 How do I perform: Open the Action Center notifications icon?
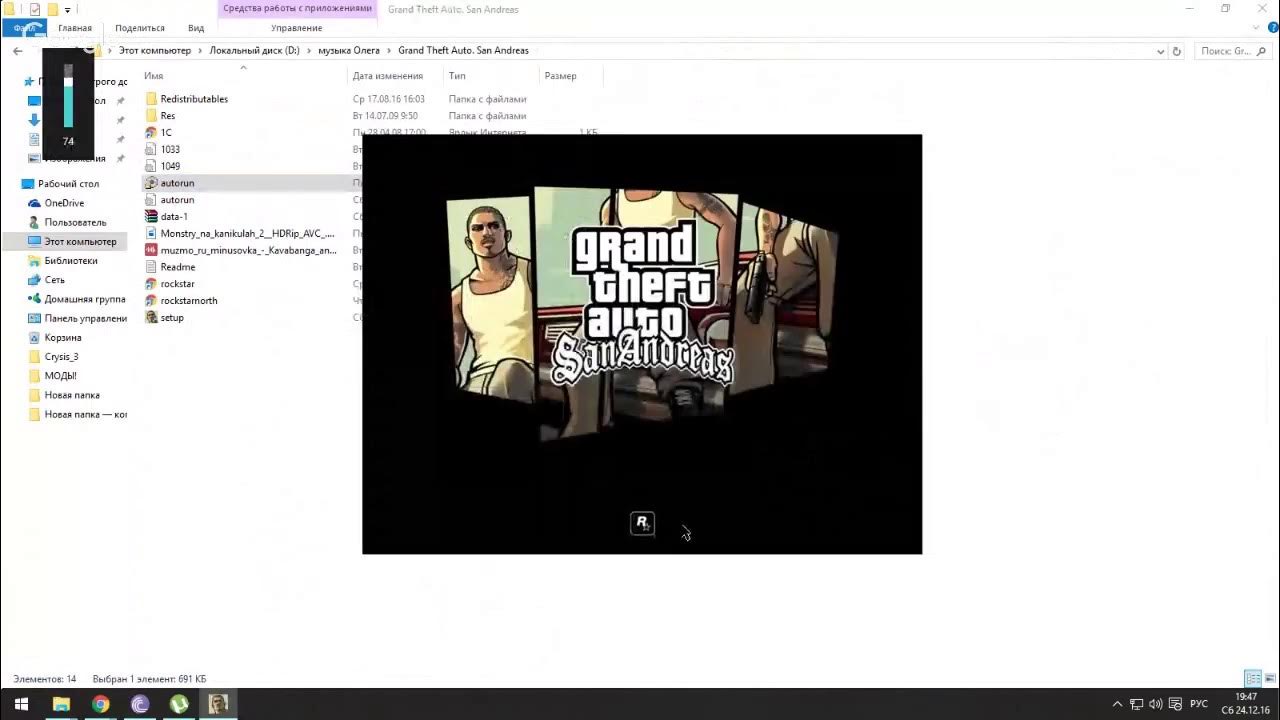click(x=1176, y=704)
